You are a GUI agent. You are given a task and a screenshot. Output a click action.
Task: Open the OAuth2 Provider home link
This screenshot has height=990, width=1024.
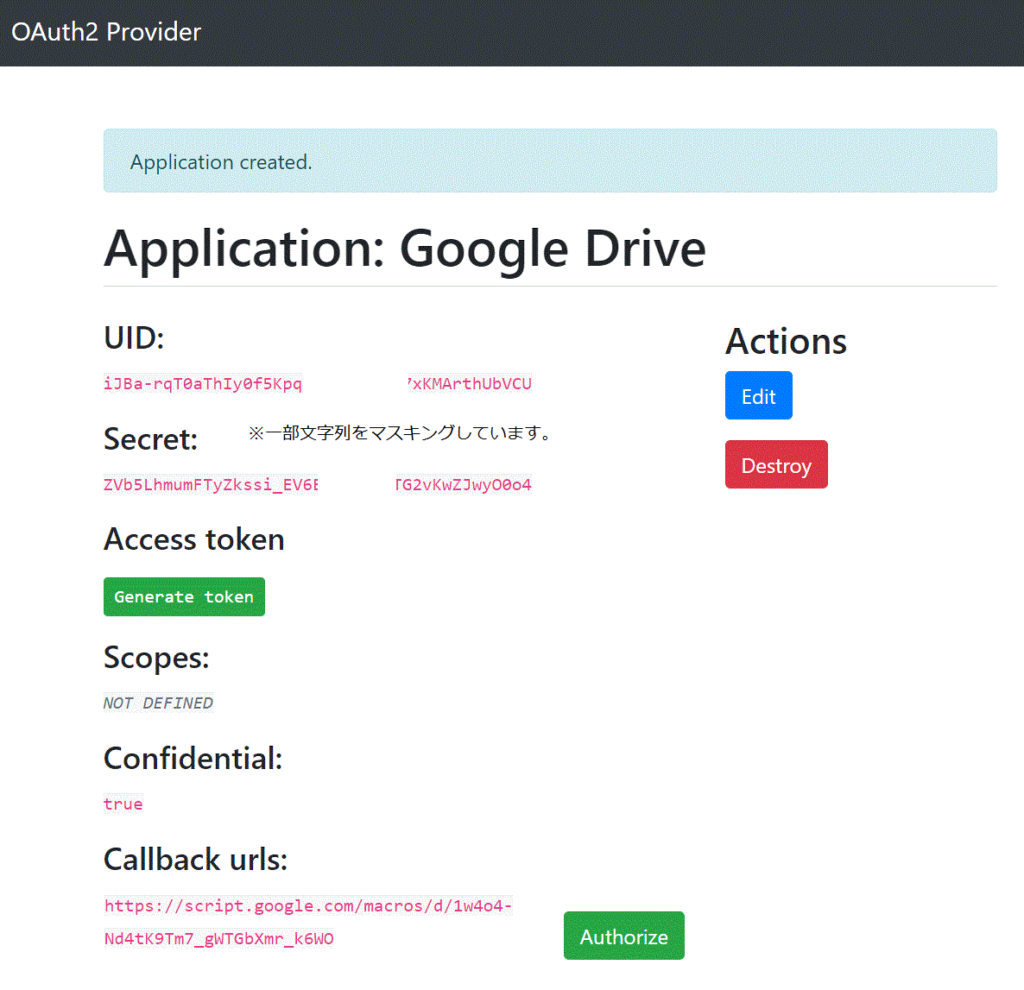[106, 32]
